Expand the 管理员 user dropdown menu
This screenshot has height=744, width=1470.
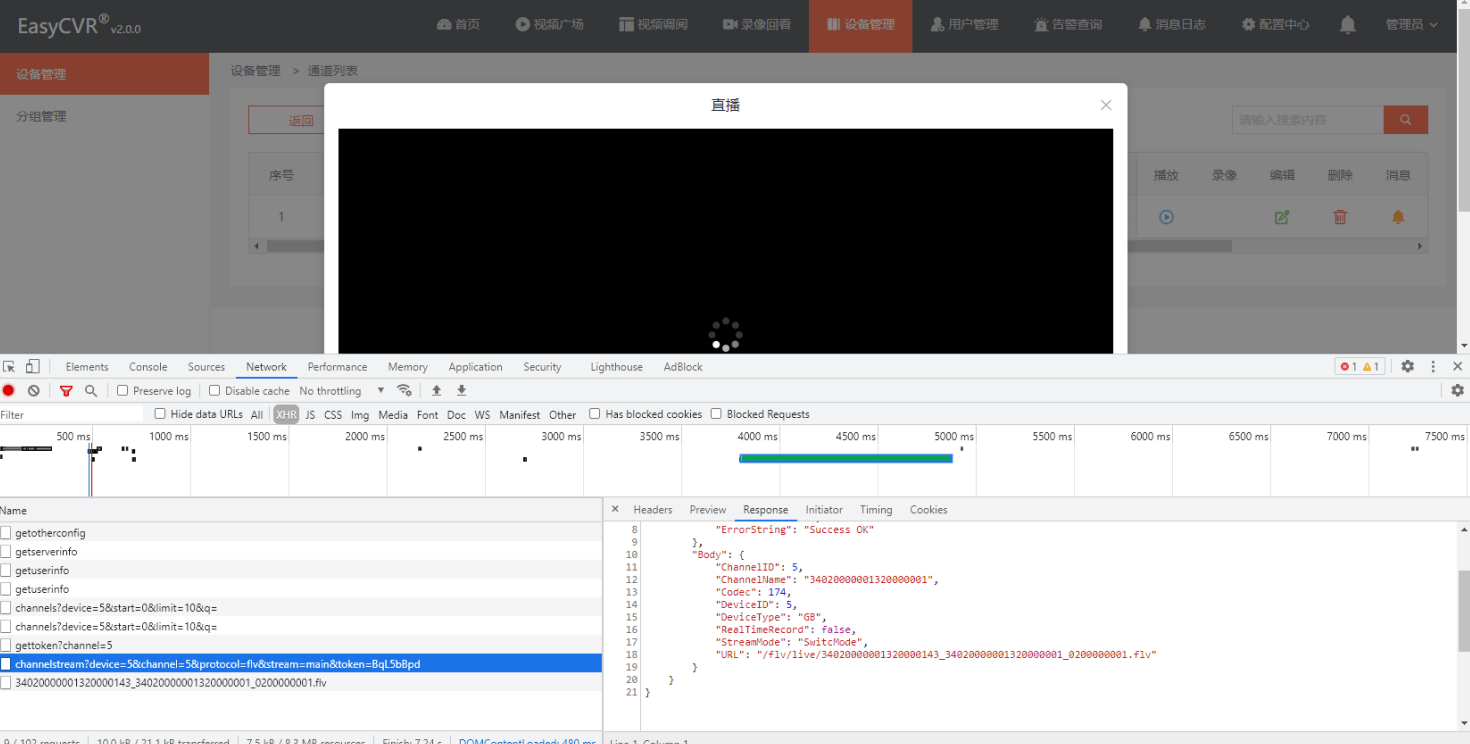pyautogui.click(x=1411, y=25)
